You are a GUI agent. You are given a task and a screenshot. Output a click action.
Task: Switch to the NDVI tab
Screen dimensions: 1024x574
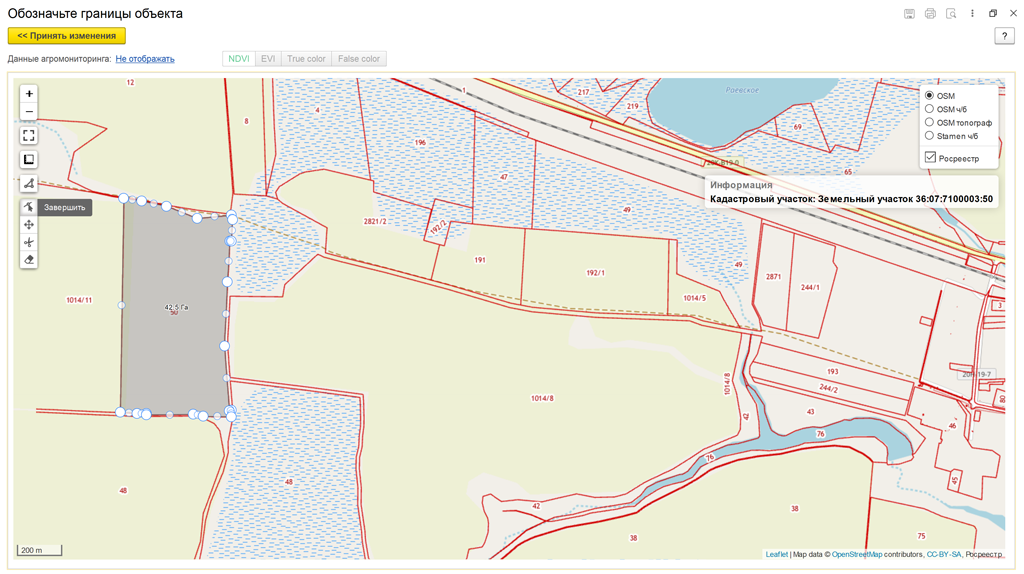239,59
